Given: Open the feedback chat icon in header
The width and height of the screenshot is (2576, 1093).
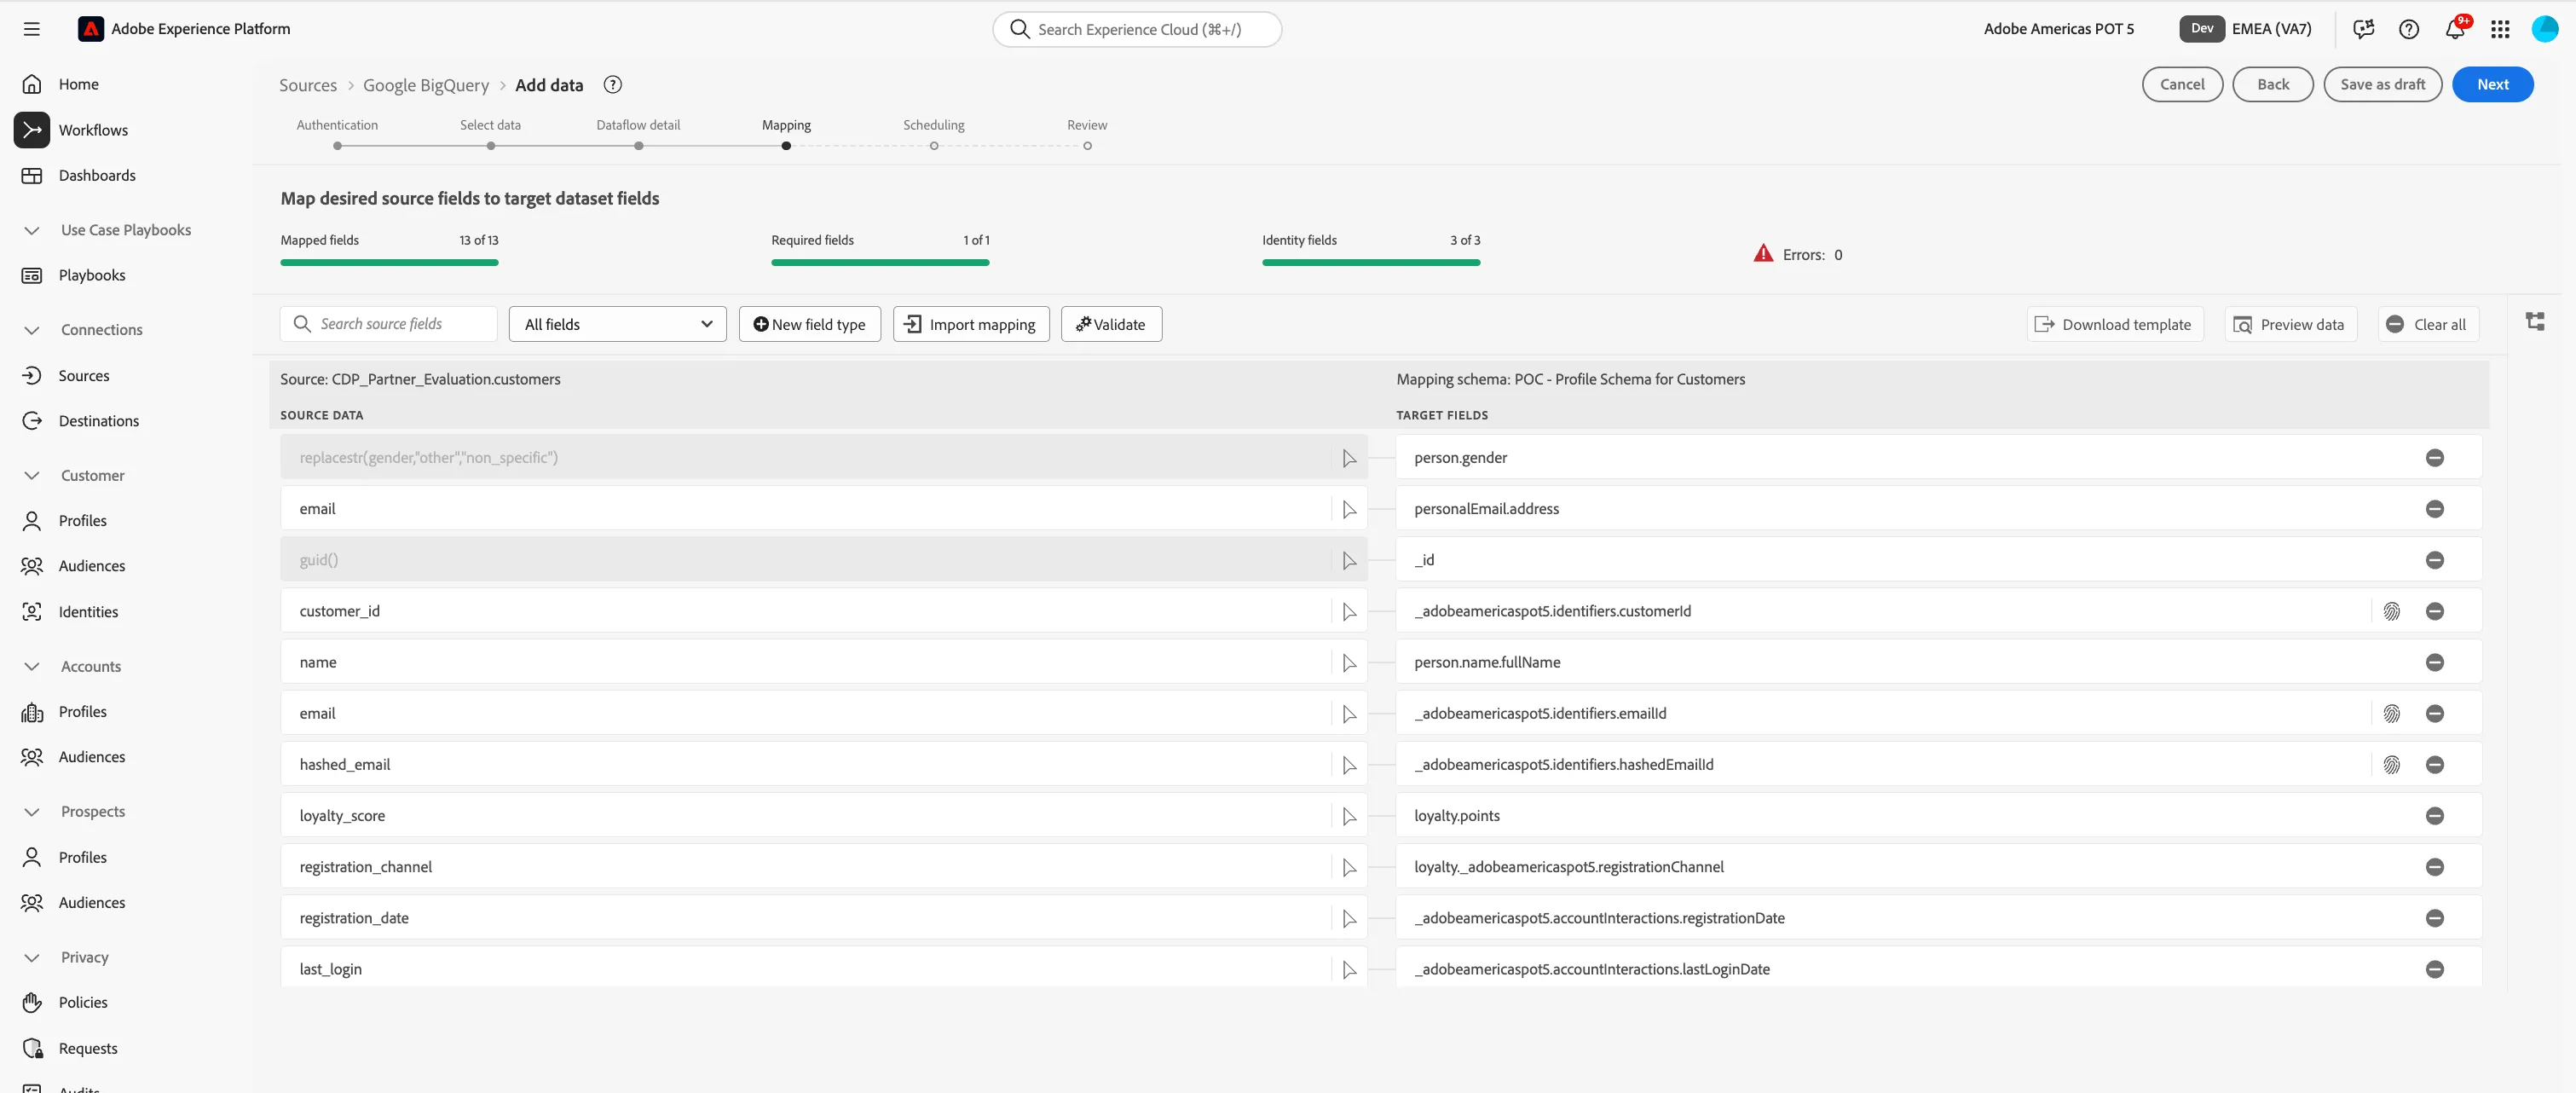Looking at the screenshot, I should (x=2364, y=29).
